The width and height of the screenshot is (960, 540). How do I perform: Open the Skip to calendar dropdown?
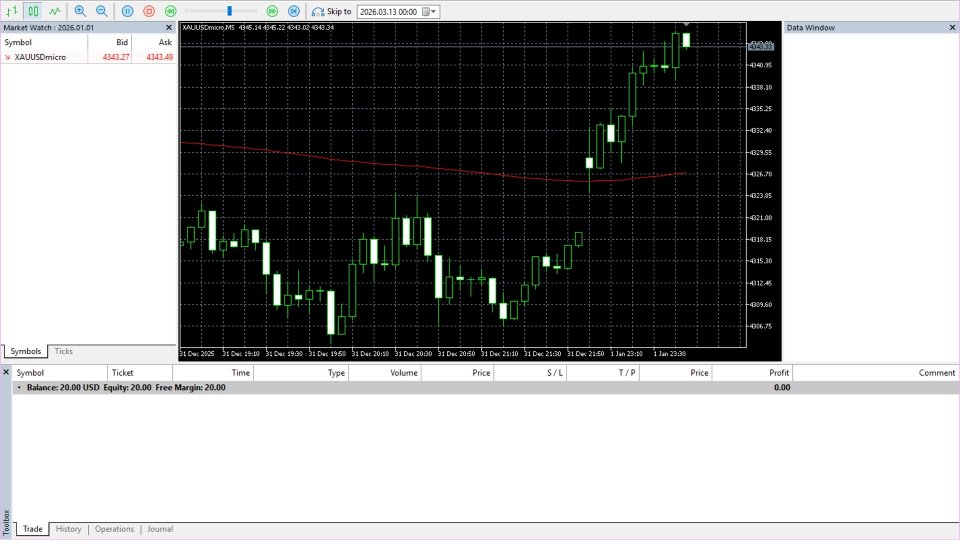(430, 12)
